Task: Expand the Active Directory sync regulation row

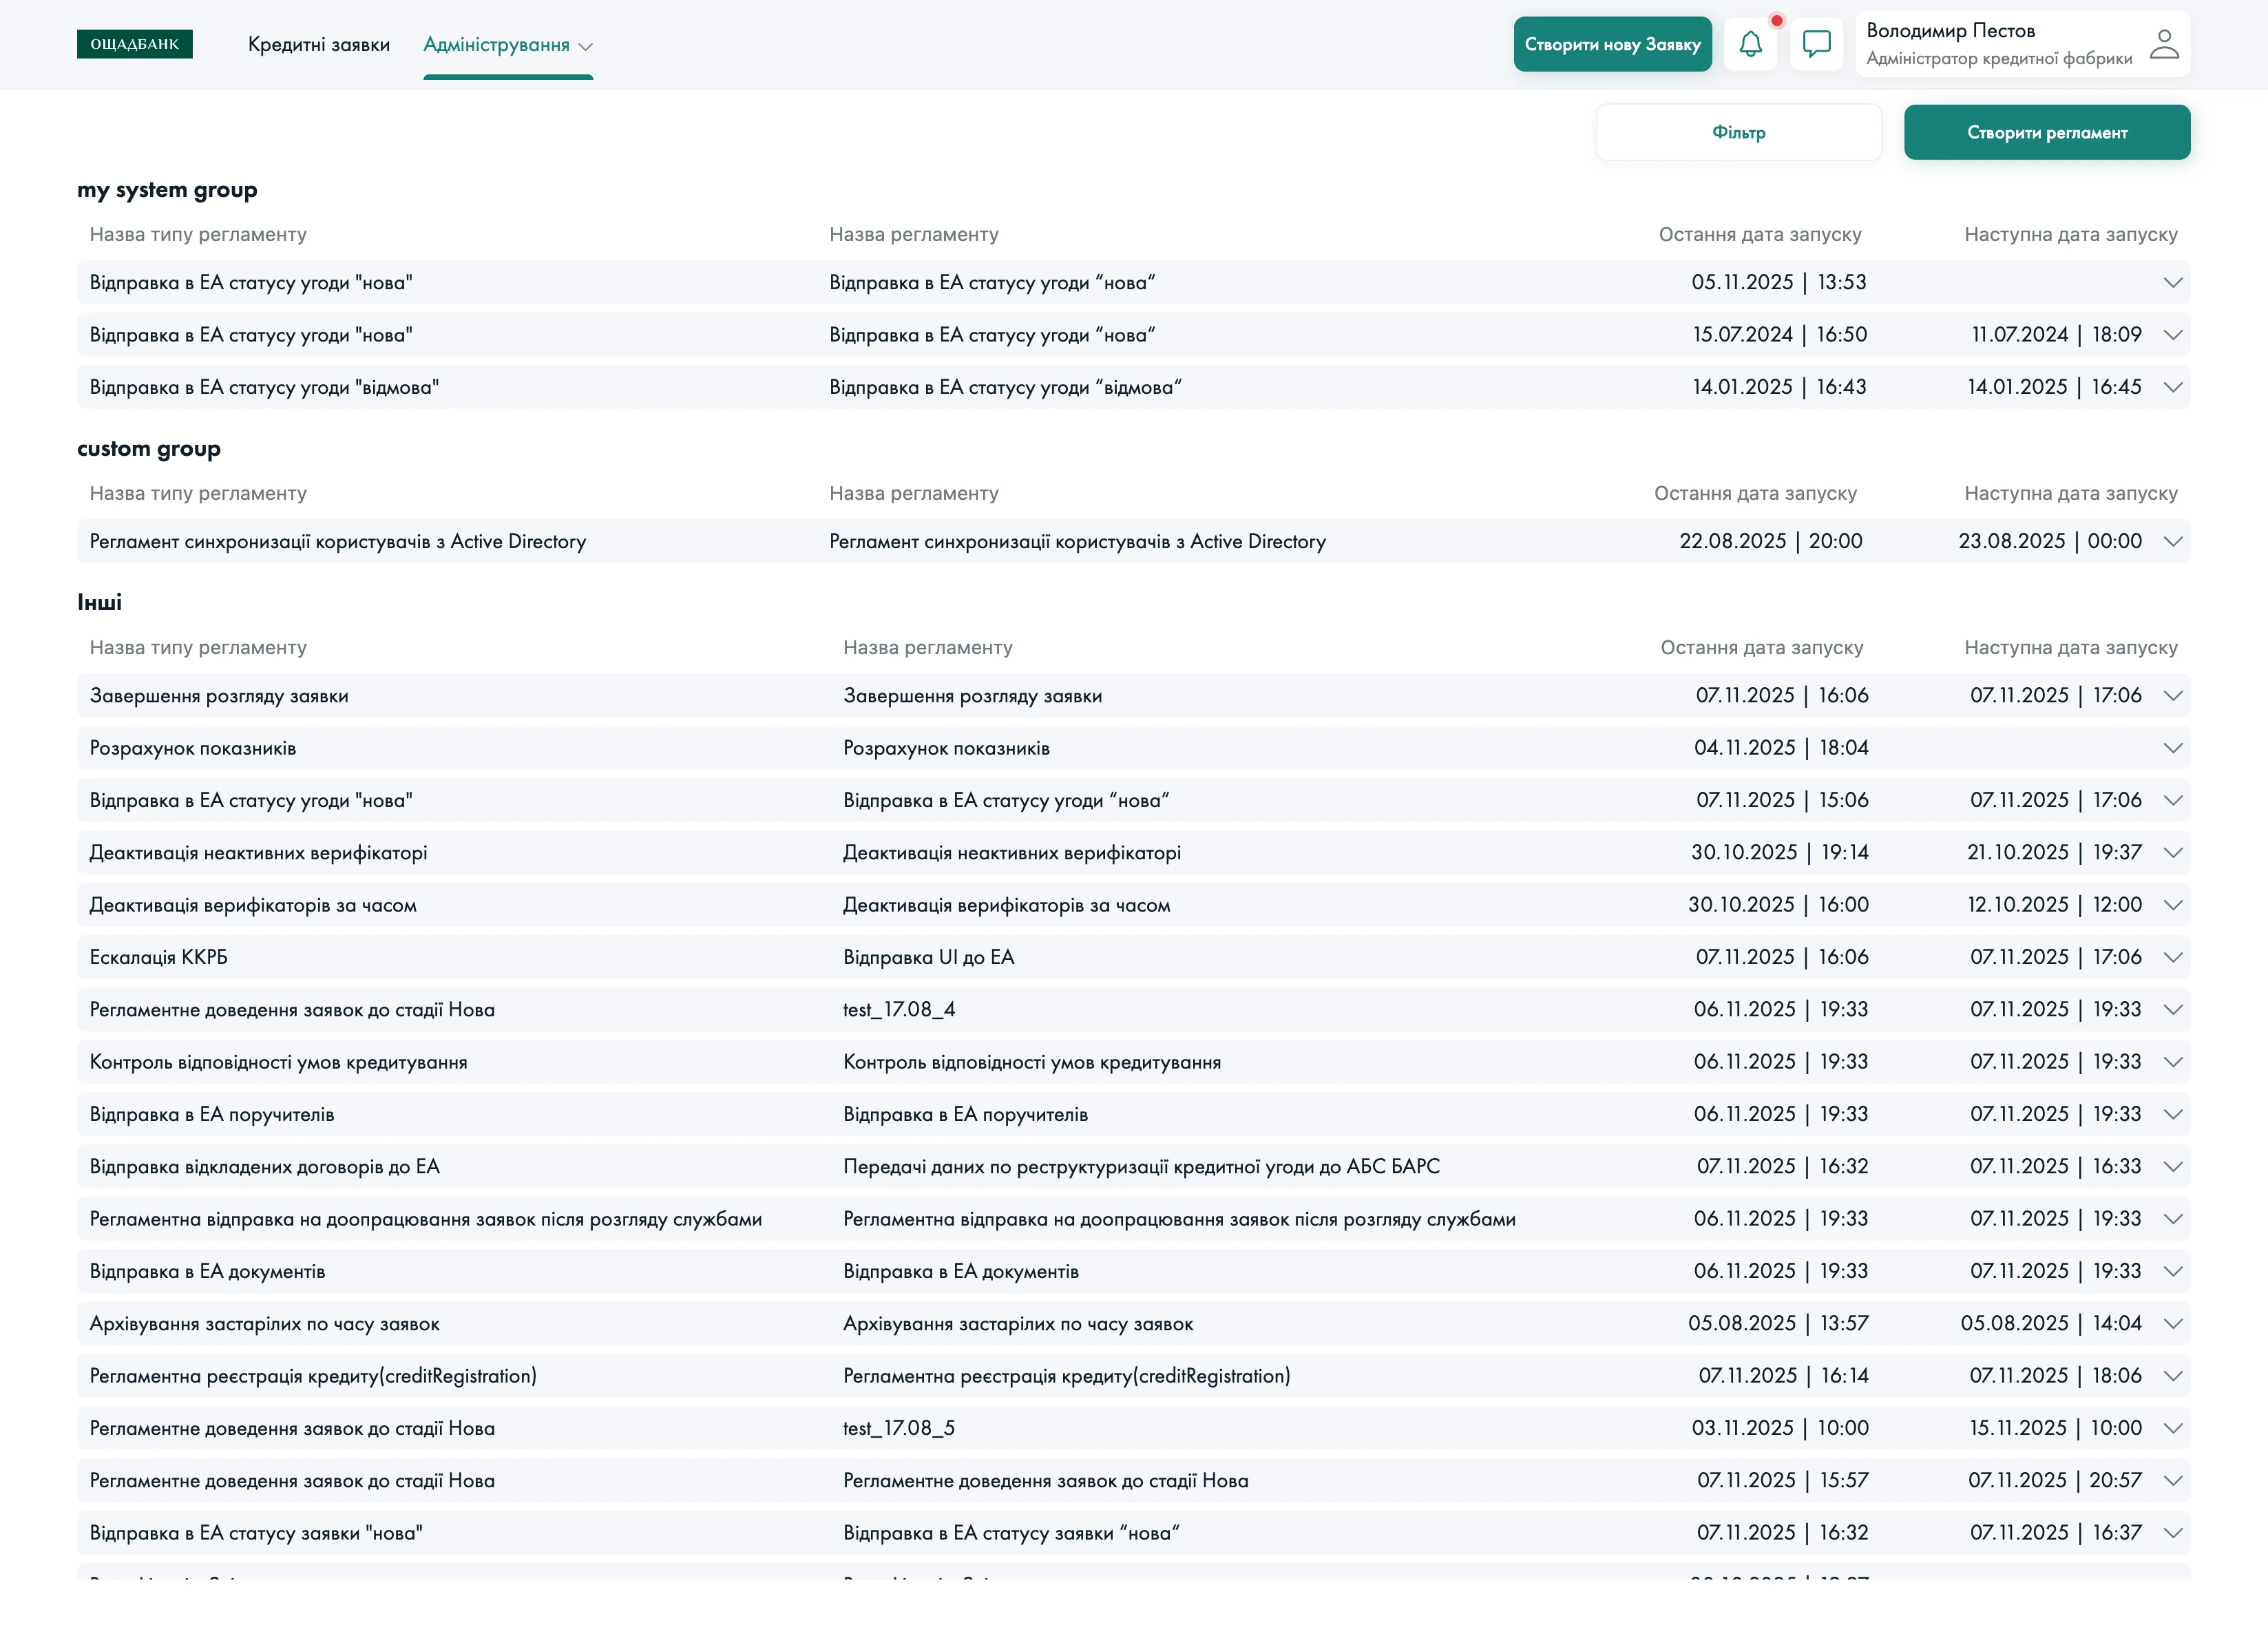Action: (2172, 541)
